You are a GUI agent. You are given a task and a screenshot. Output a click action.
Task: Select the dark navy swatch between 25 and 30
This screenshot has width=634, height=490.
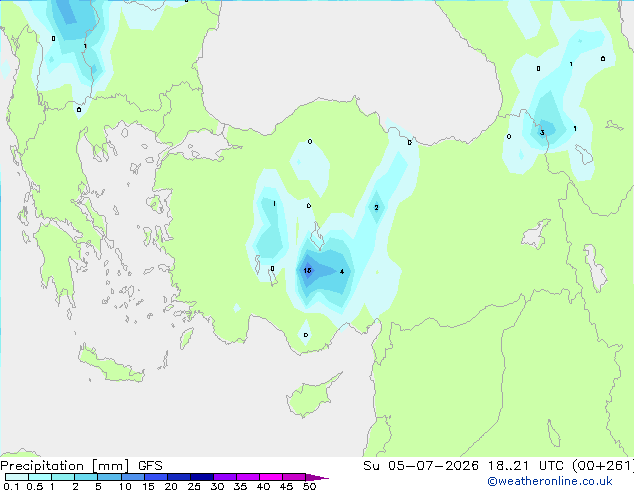(201, 477)
